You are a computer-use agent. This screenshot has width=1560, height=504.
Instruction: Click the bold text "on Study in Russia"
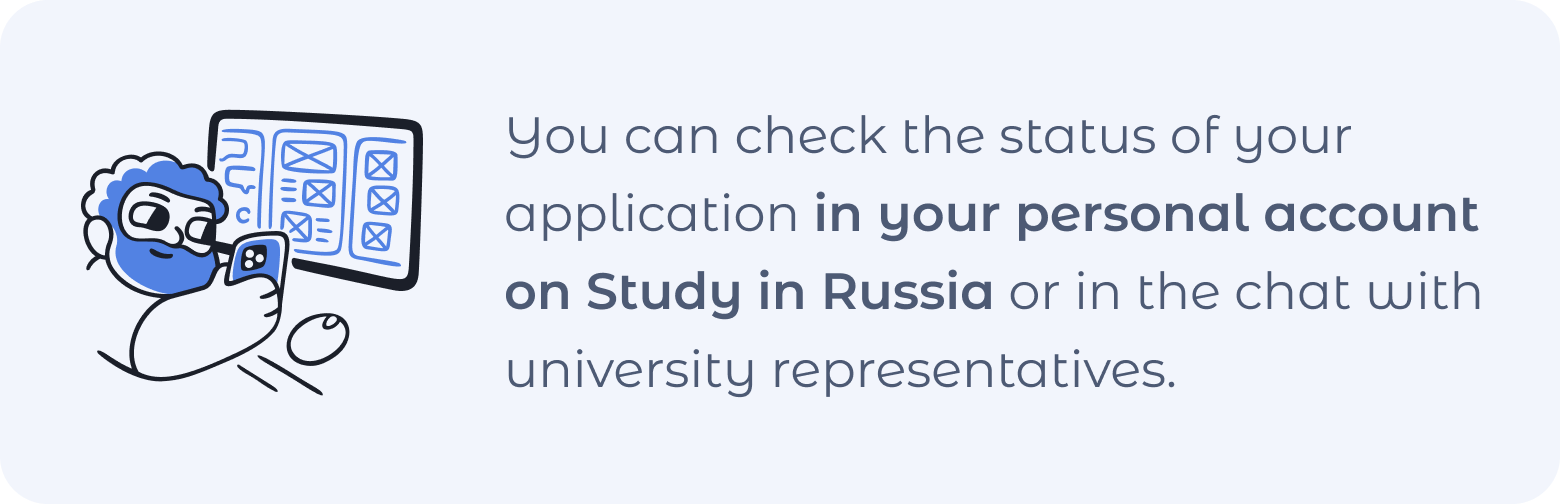point(748,294)
